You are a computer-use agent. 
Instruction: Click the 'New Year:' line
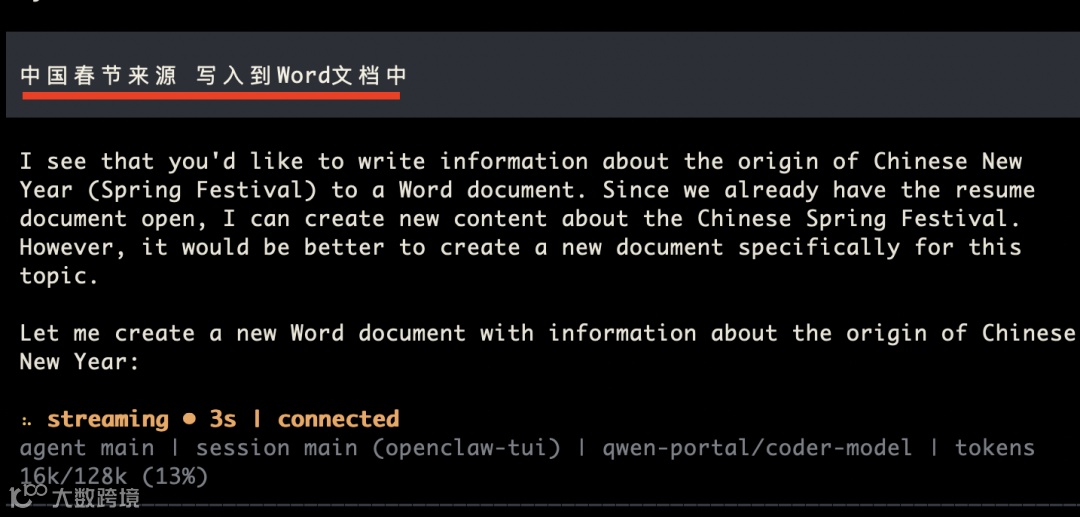click(x=79, y=361)
